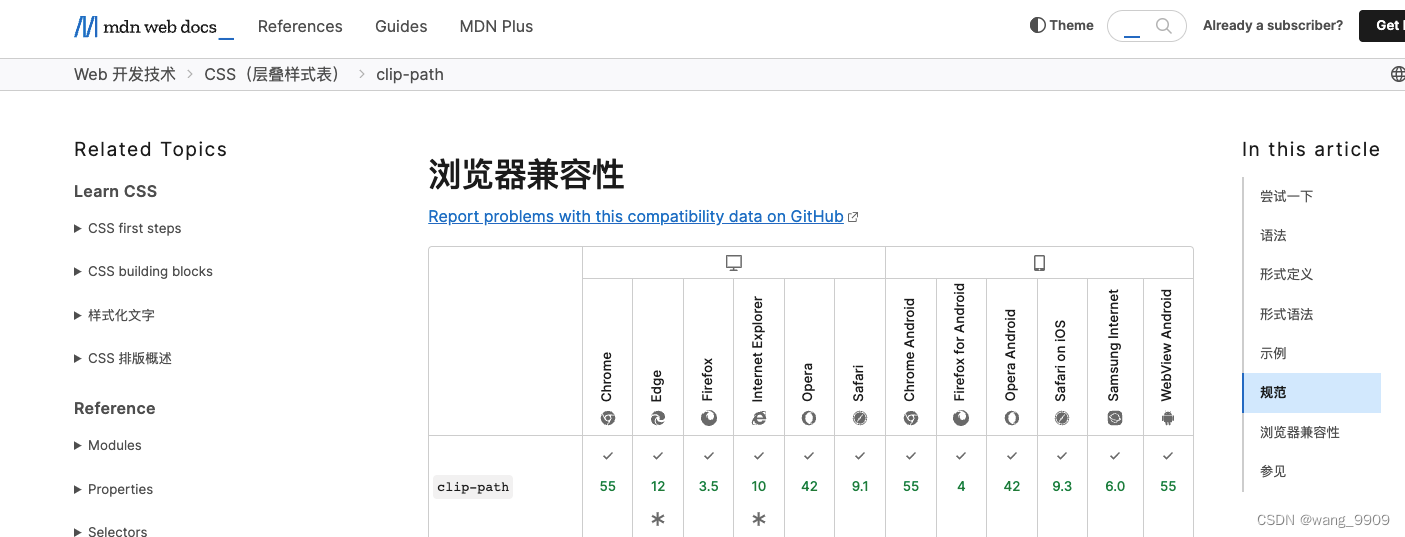Open the MDN Plus menu
1405x537 pixels.
tap(496, 26)
